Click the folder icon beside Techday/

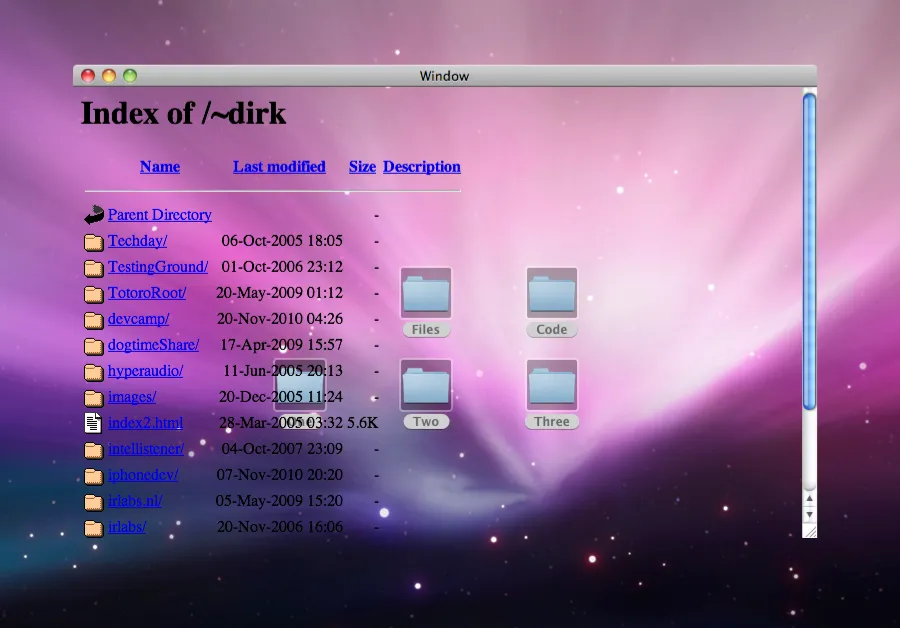pos(94,242)
